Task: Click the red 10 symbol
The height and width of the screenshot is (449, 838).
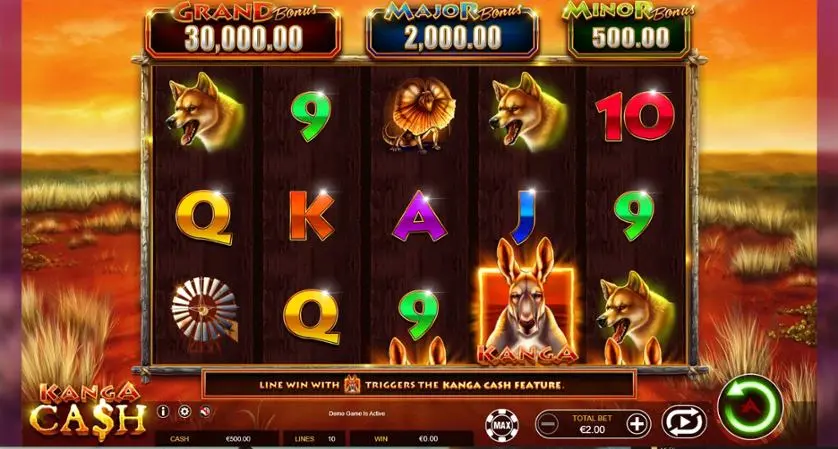Action: point(635,115)
